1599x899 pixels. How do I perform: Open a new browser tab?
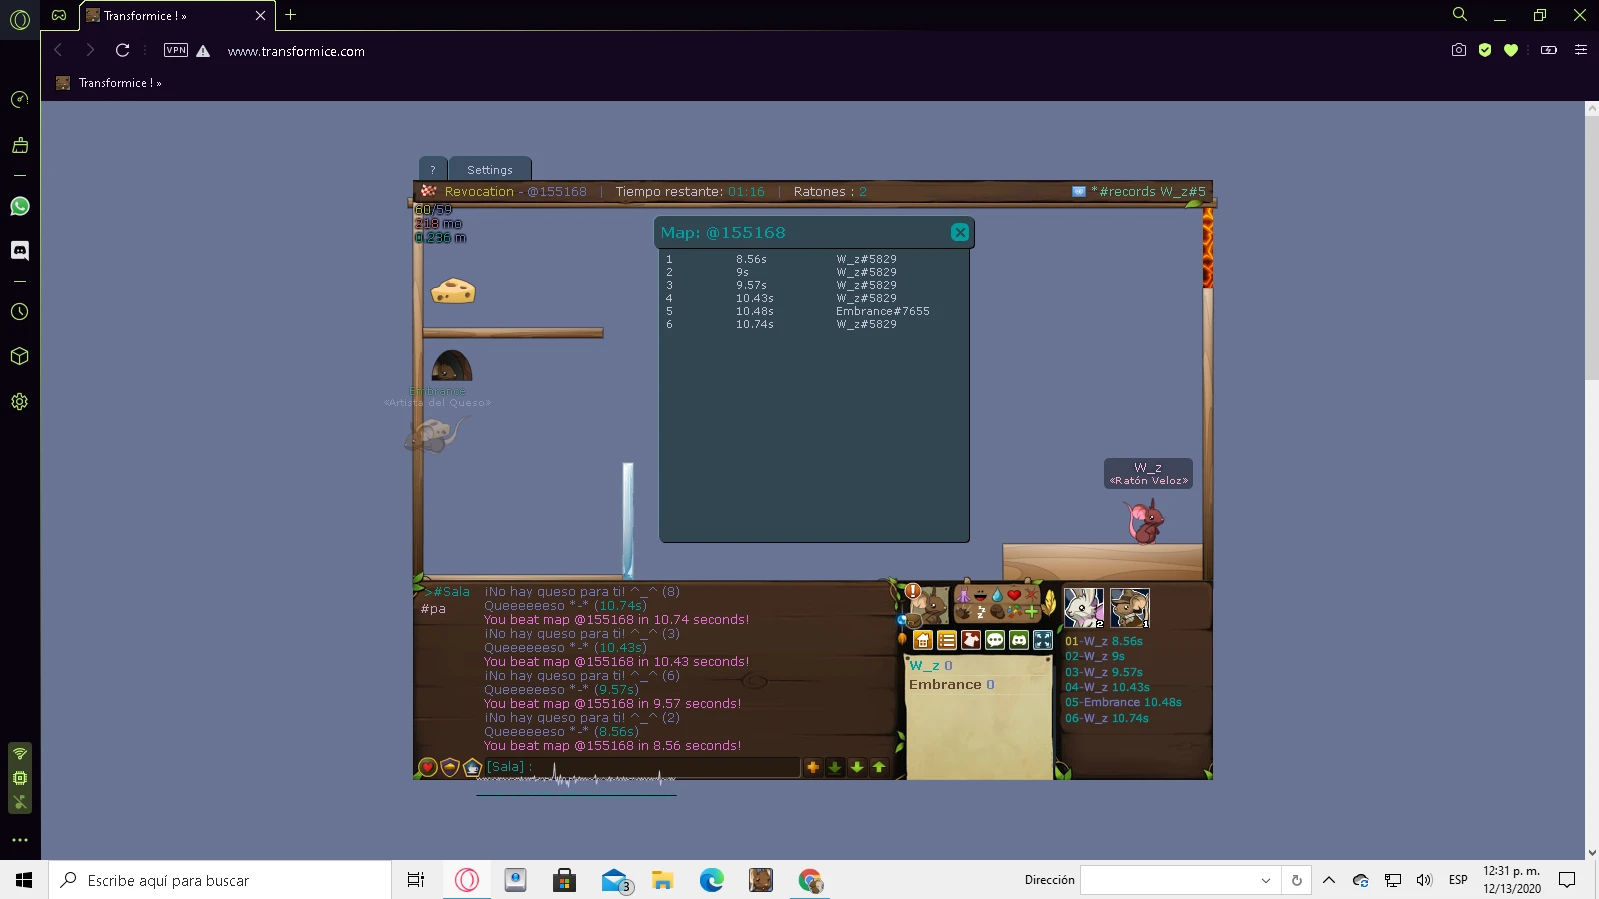point(291,15)
